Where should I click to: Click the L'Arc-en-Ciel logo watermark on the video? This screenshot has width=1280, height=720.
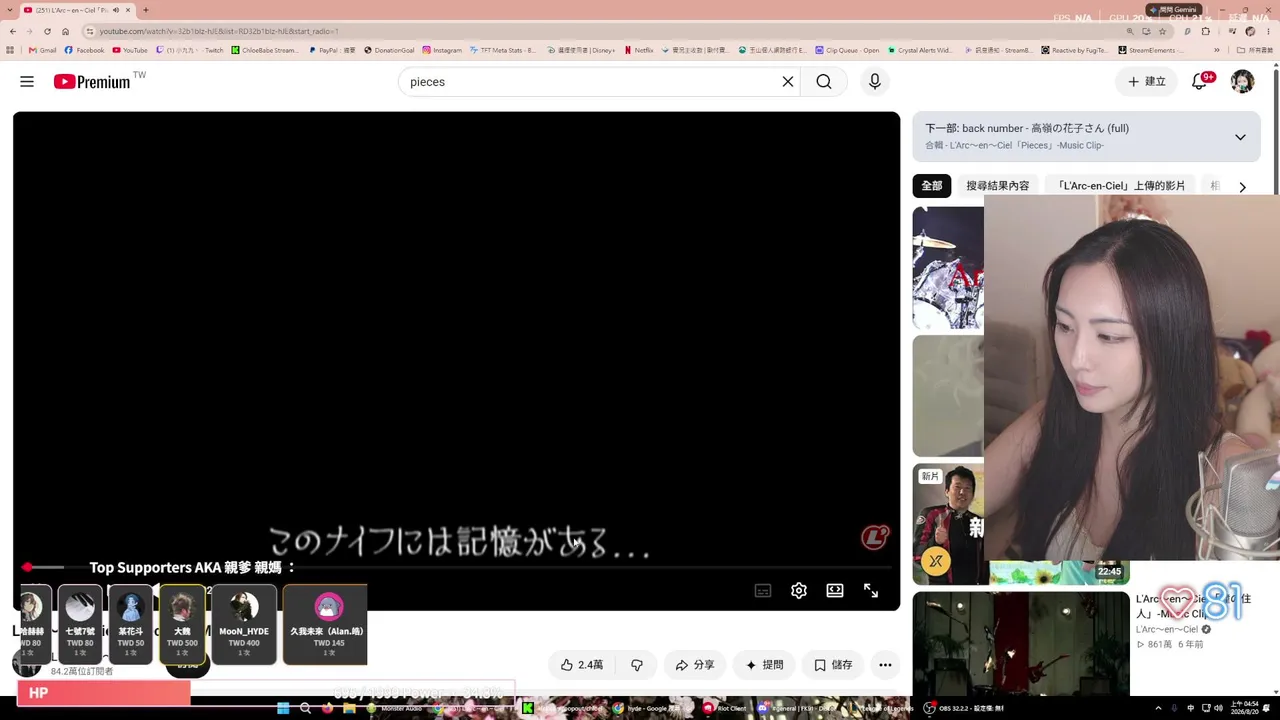click(x=875, y=538)
